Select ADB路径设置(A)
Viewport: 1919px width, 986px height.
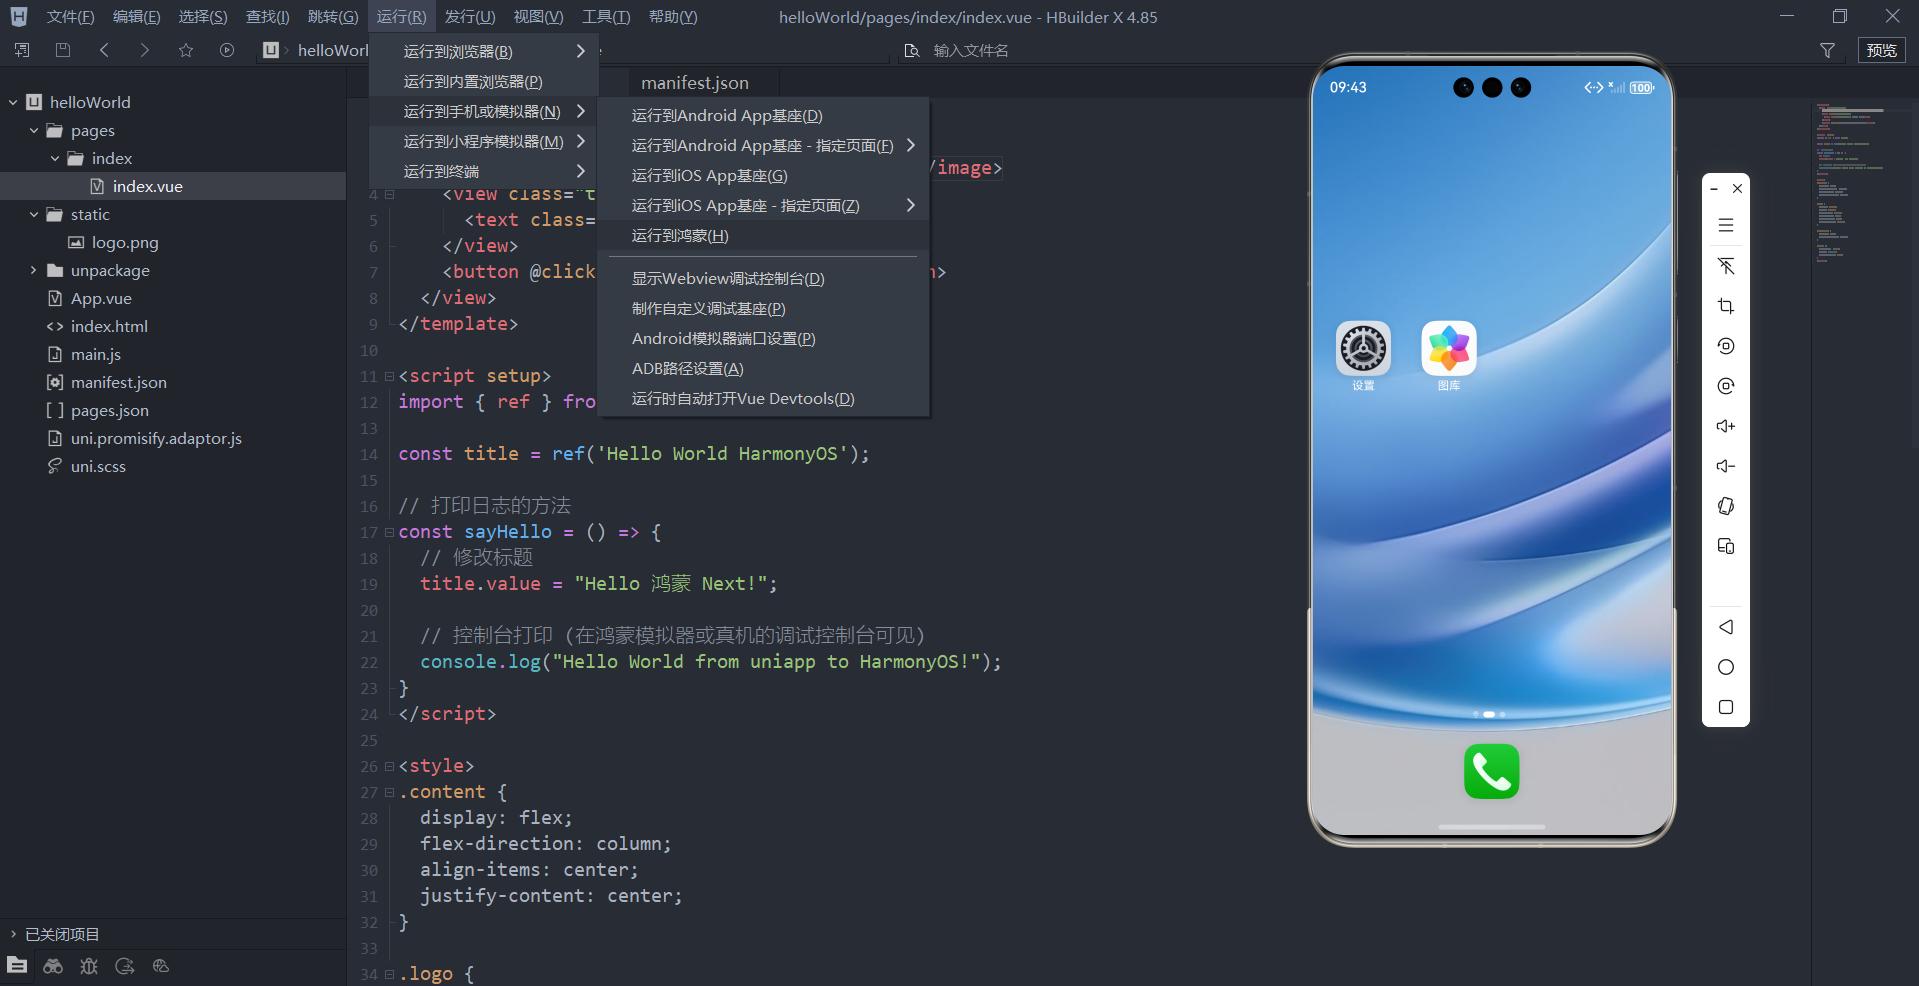764,369
